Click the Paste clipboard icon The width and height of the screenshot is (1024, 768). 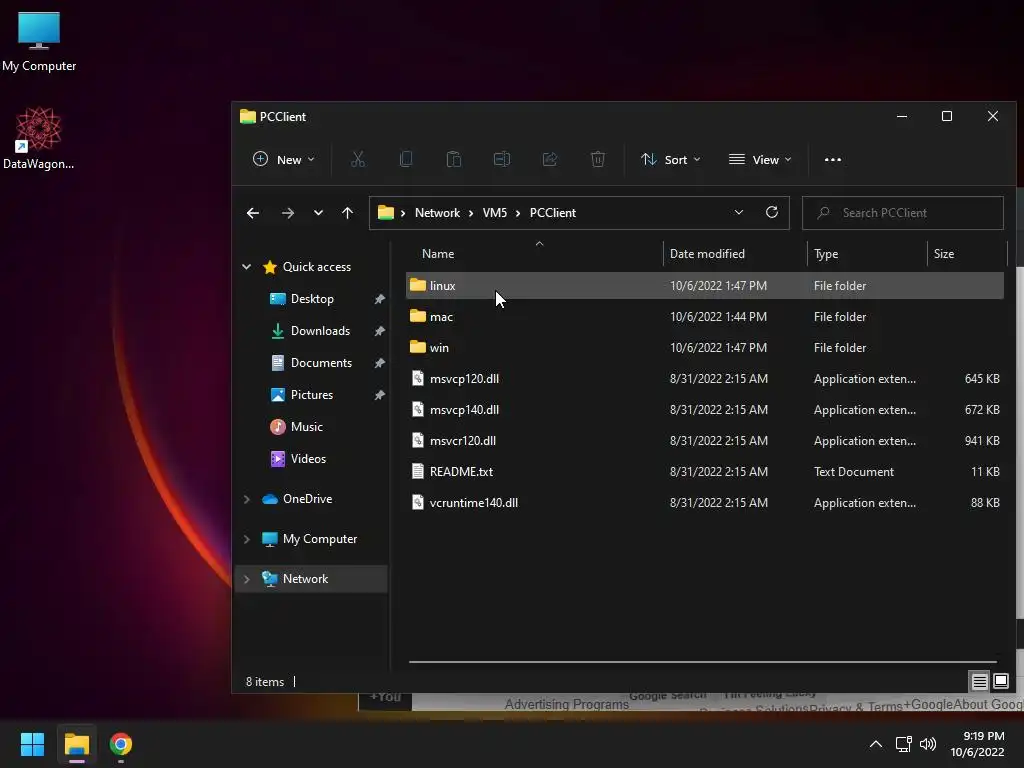454,159
